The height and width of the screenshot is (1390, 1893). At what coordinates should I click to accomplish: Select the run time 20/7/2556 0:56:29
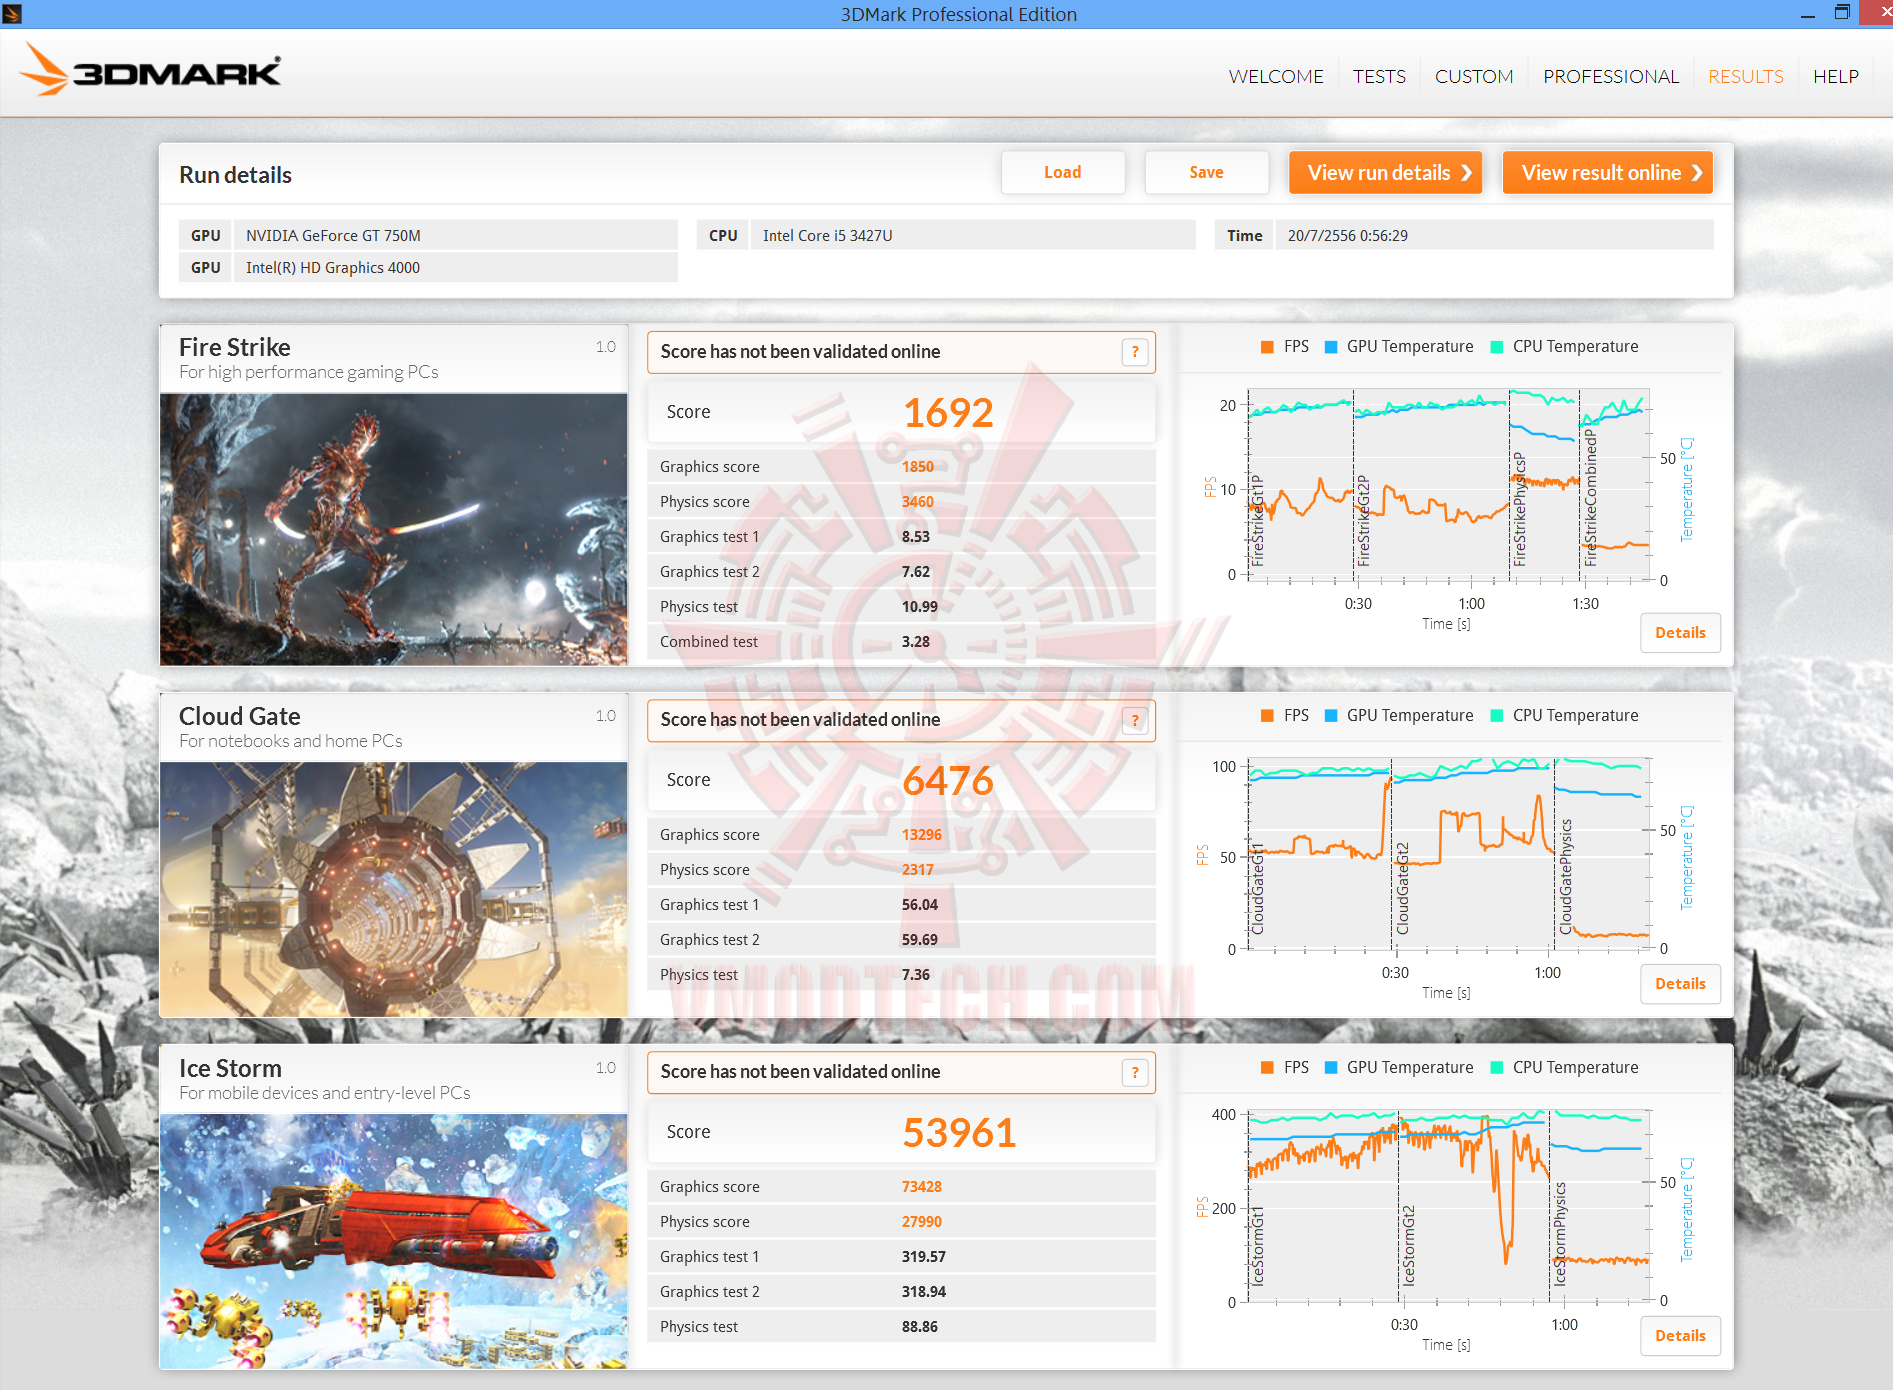click(1494, 235)
